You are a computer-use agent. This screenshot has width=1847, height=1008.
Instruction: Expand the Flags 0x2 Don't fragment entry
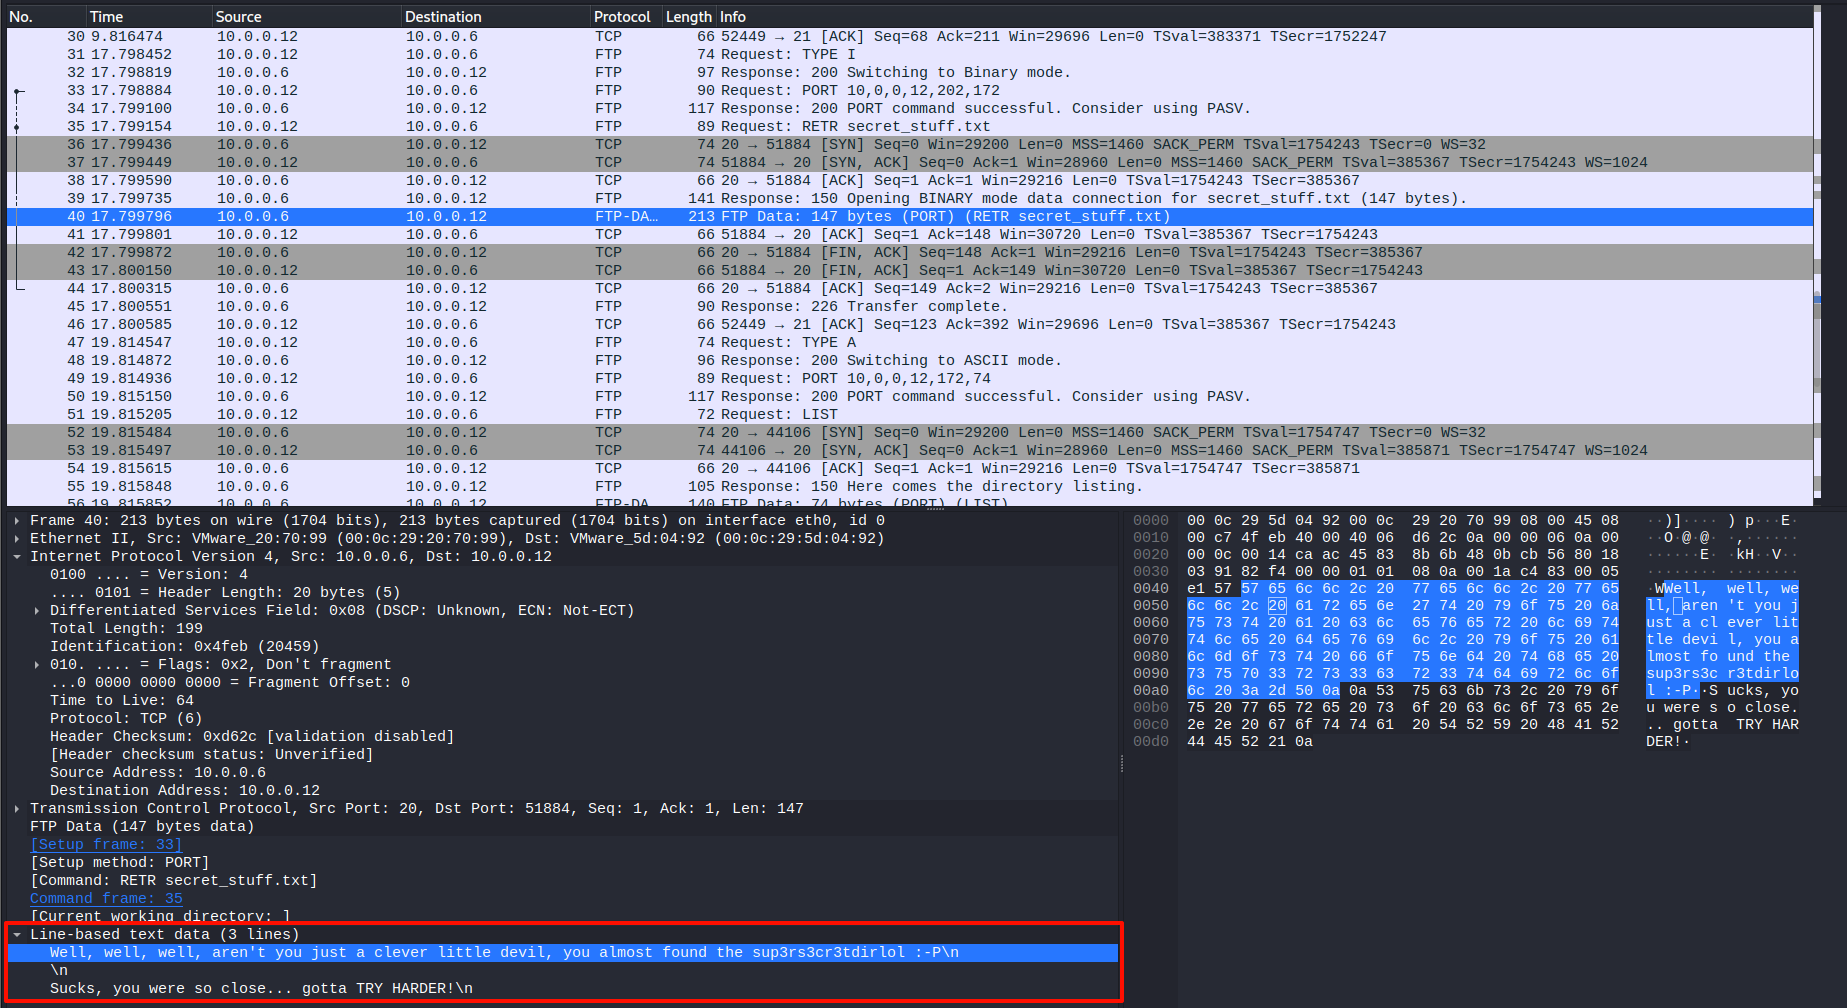click(x=37, y=665)
